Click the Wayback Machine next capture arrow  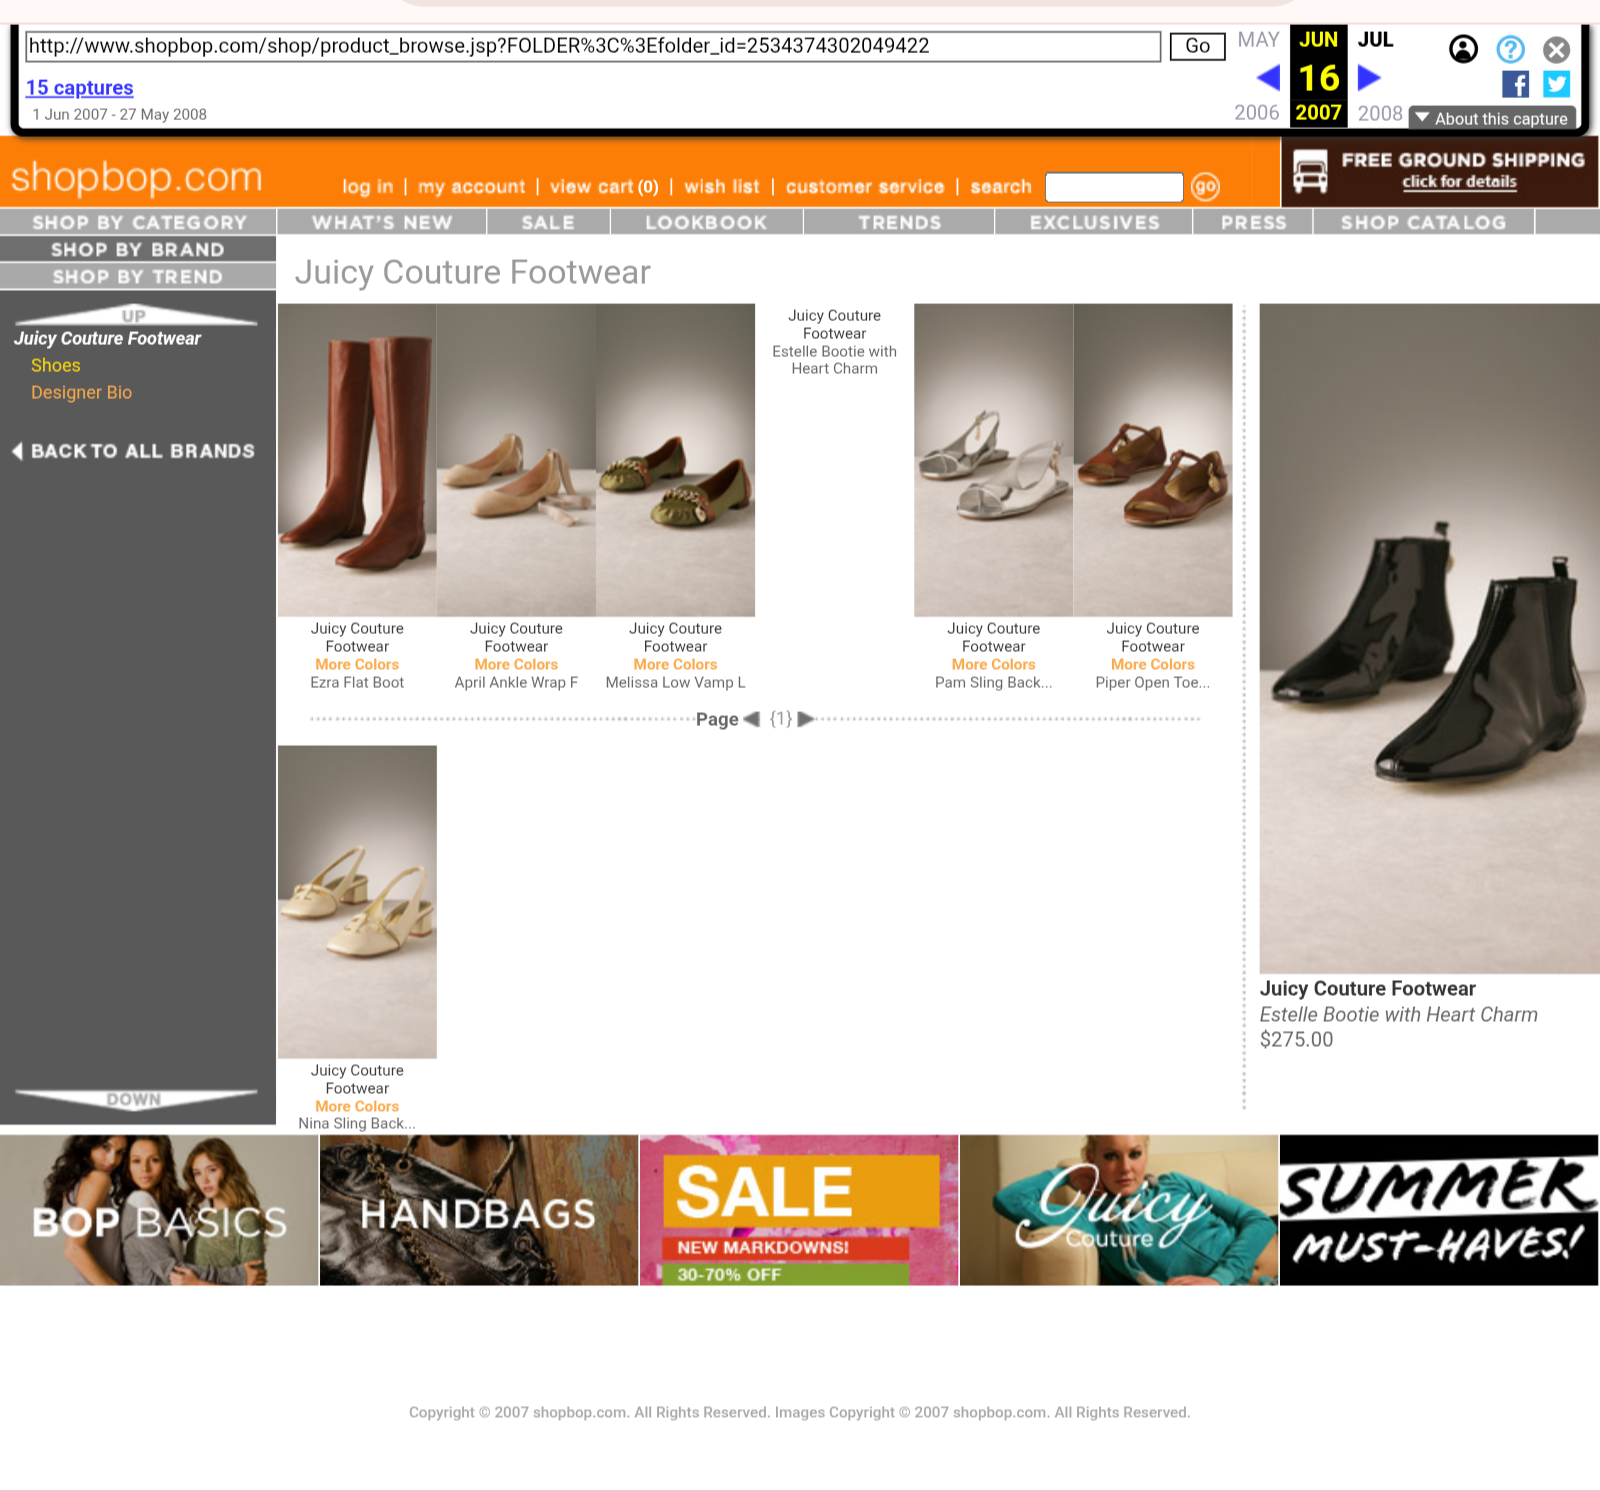click(1369, 77)
